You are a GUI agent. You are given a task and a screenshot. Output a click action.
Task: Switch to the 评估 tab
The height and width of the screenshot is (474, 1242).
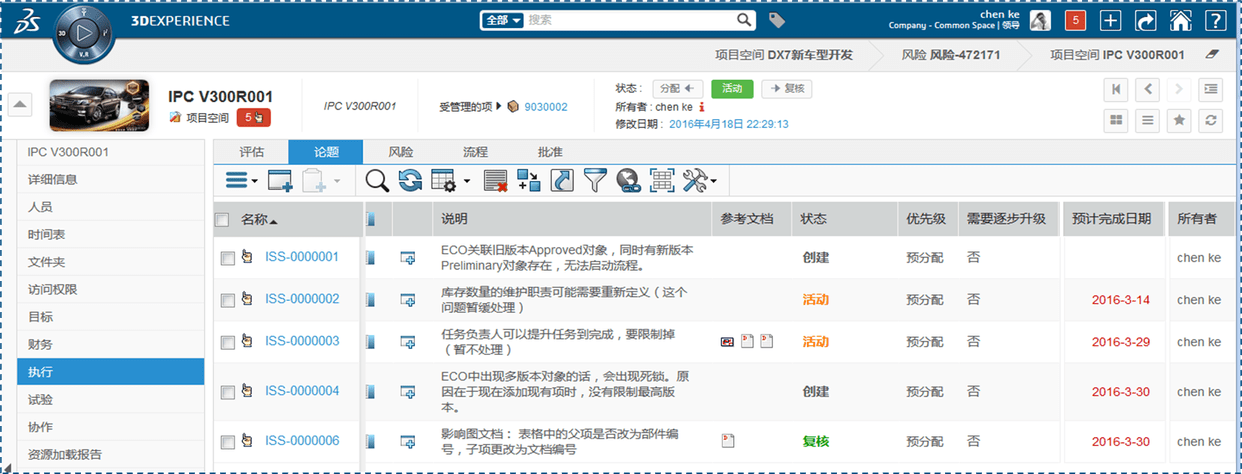(252, 152)
